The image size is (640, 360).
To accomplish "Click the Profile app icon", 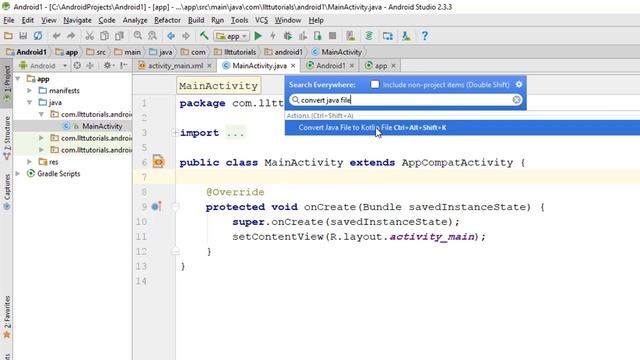I will (302, 36).
